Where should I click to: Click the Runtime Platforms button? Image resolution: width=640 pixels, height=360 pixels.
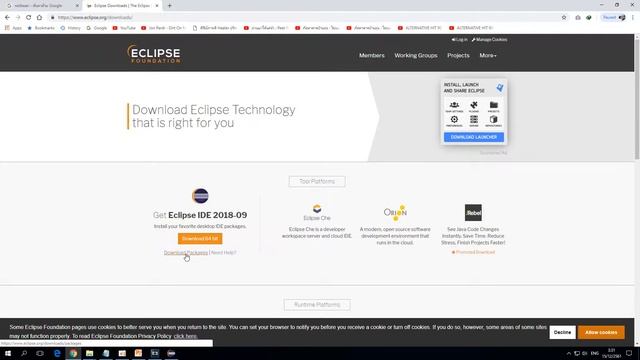317,304
